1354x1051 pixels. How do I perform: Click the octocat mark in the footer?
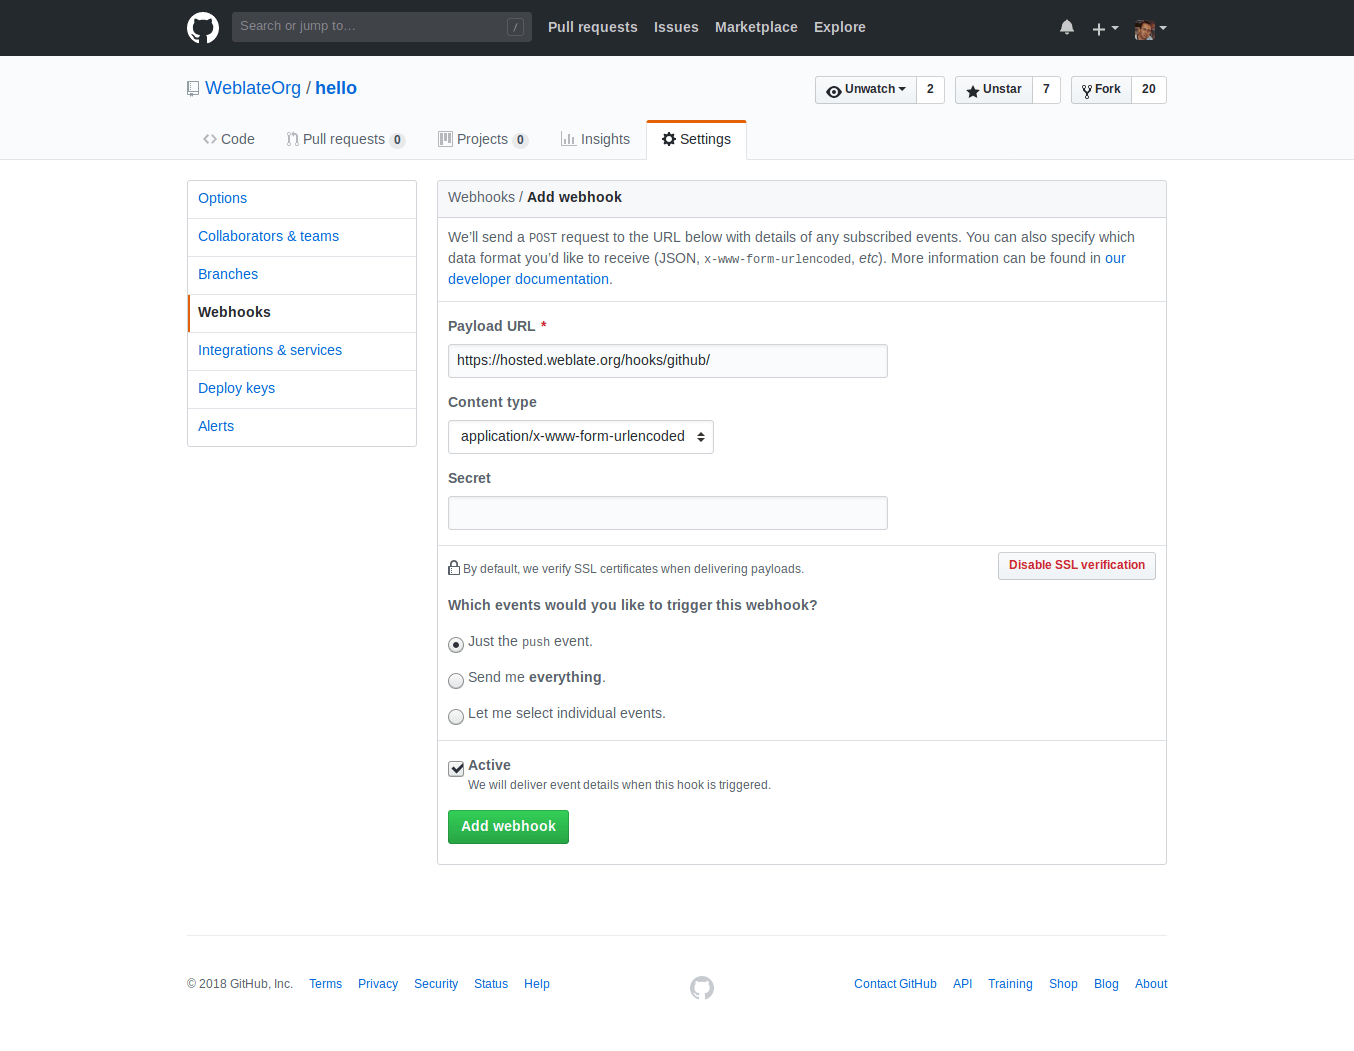click(x=701, y=988)
